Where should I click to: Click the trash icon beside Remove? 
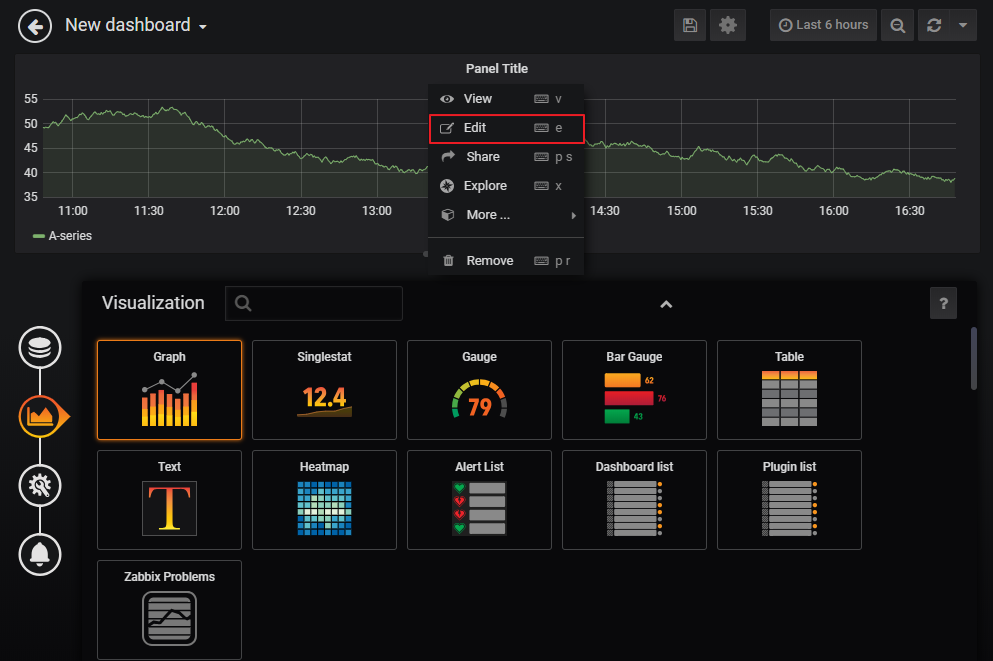click(x=448, y=260)
